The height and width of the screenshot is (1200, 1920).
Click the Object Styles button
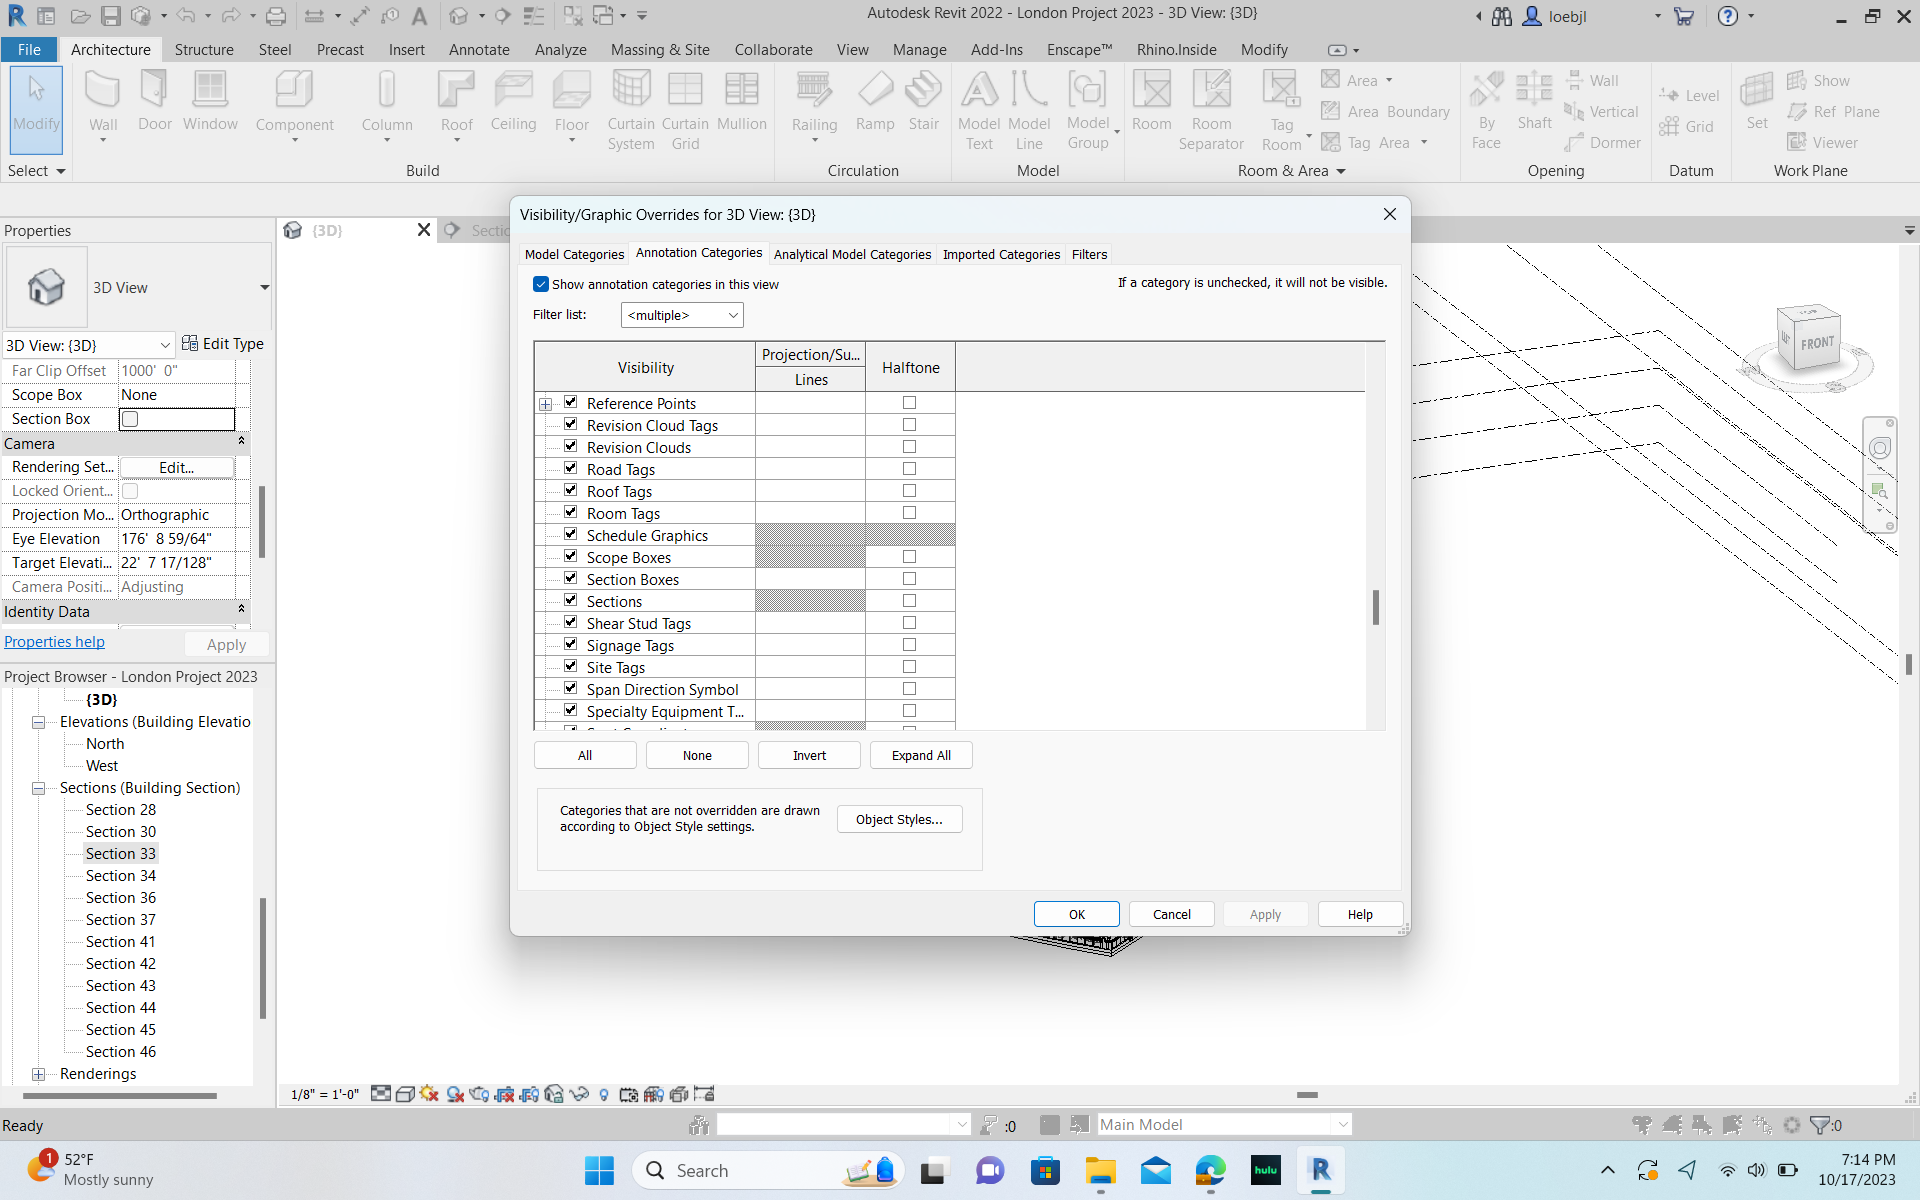(898, 818)
